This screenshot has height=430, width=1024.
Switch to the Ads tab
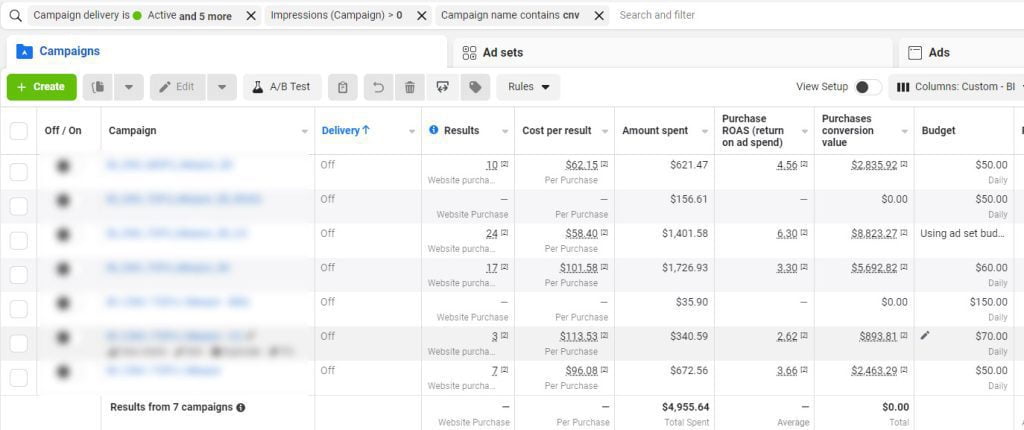pos(938,52)
